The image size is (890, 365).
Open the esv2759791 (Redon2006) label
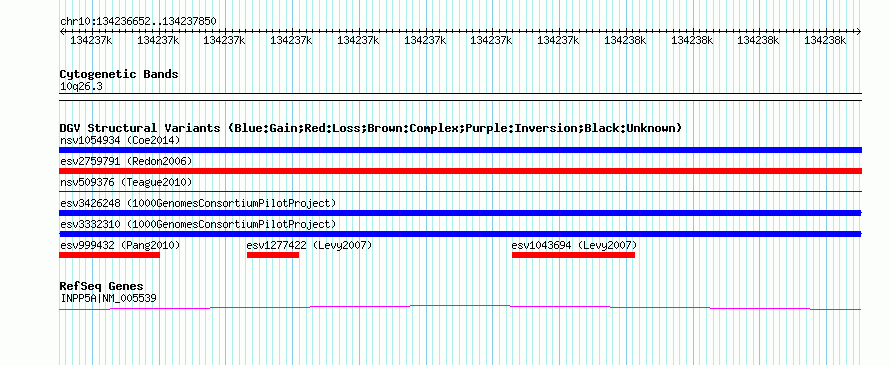coord(126,161)
